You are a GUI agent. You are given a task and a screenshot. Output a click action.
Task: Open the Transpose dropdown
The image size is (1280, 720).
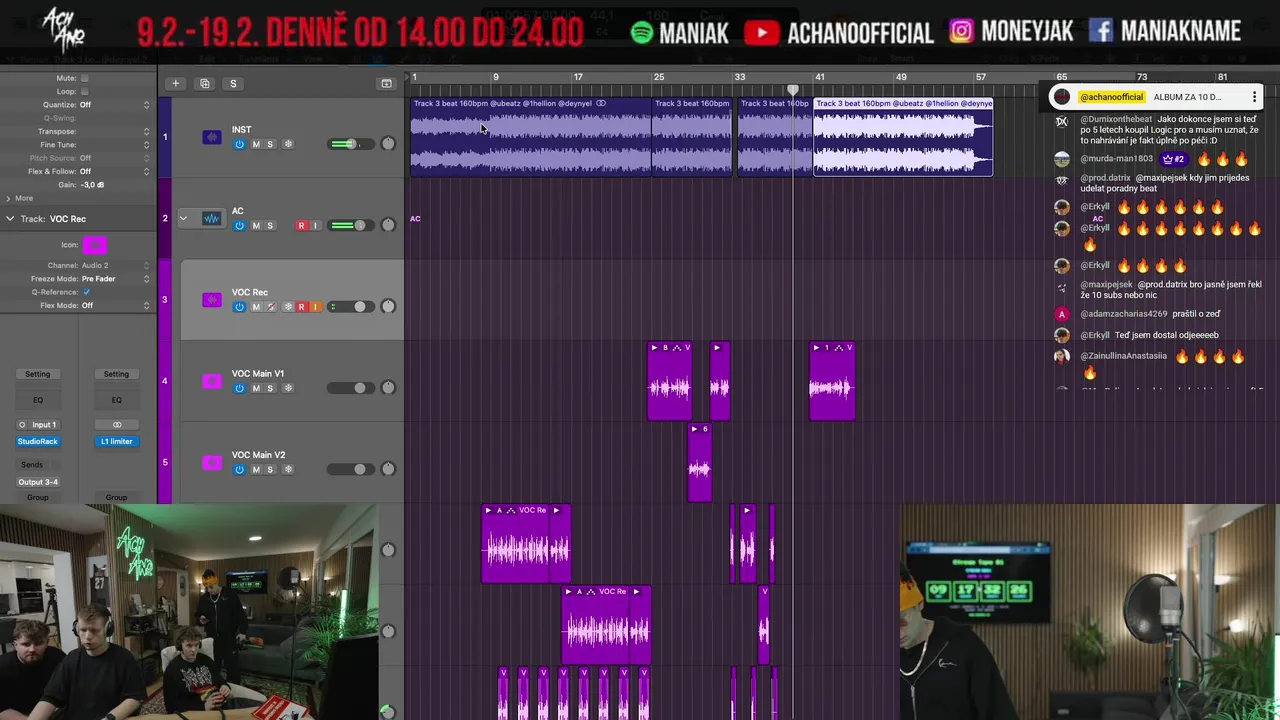[114, 131]
